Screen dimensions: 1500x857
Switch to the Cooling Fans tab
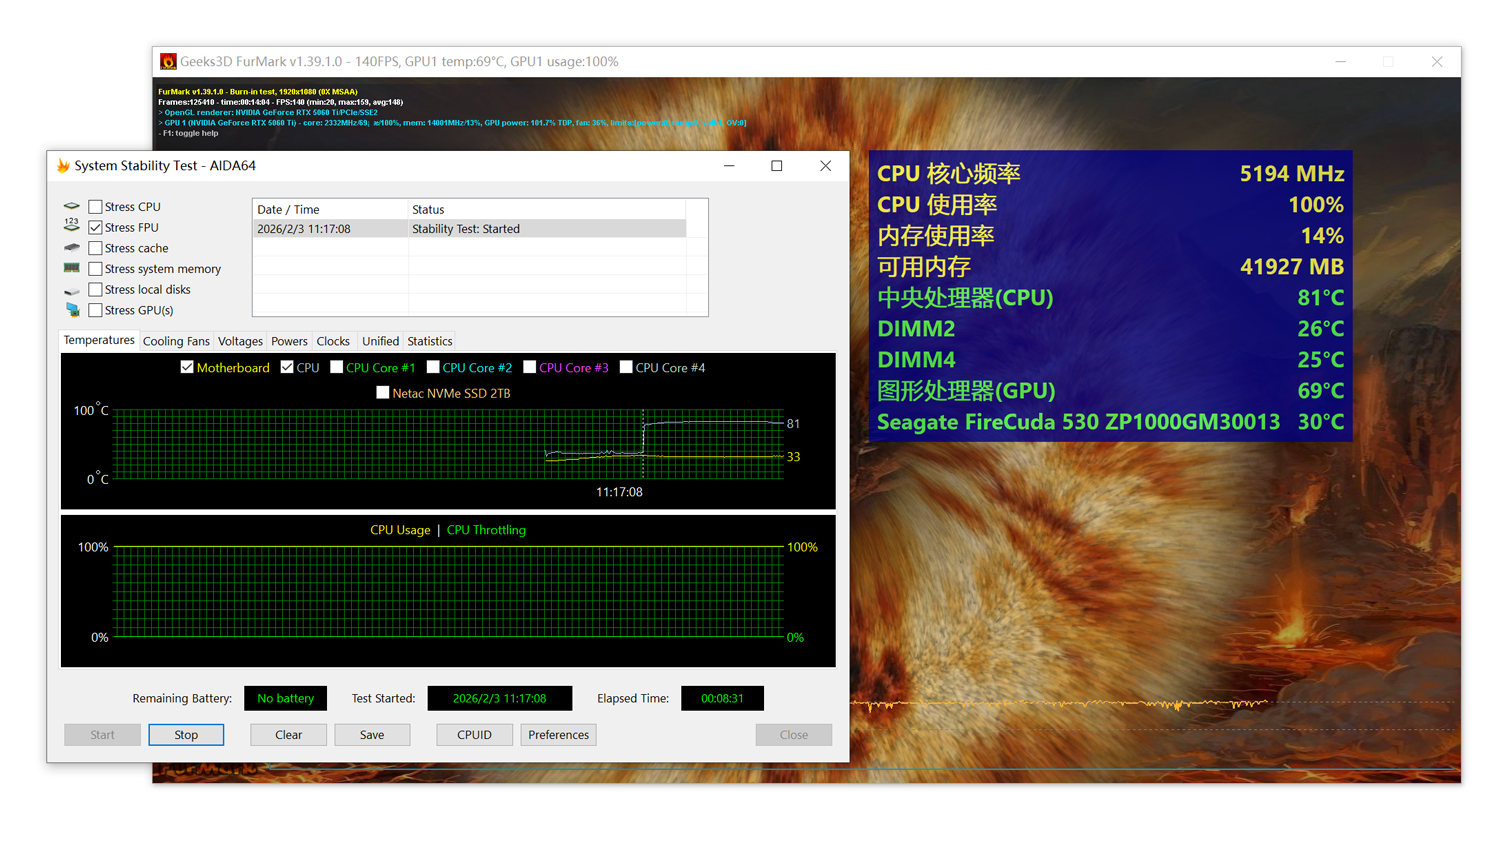[x=176, y=341]
